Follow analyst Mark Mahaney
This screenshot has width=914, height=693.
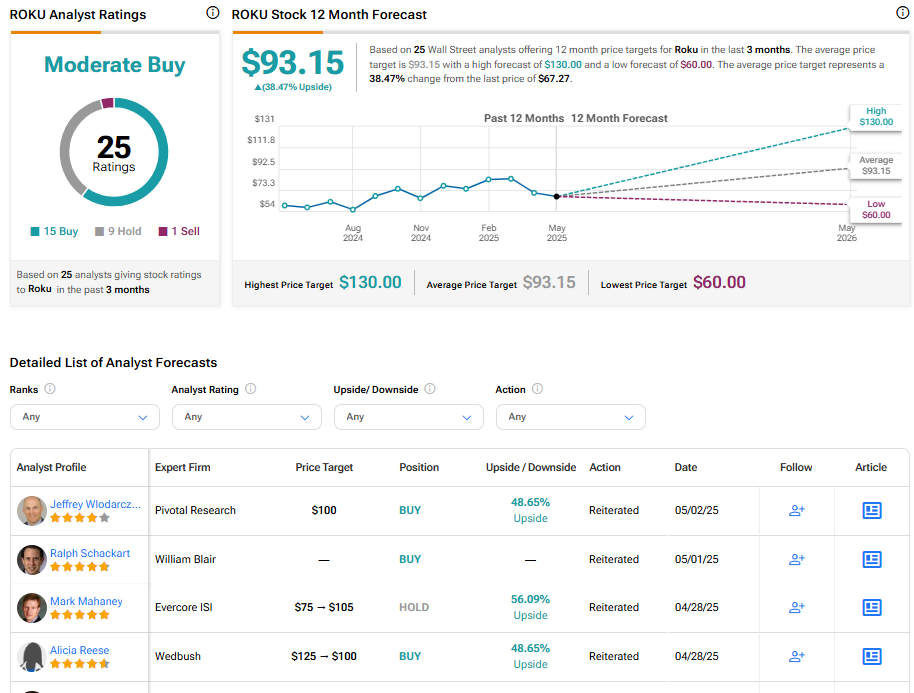[x=796, y=607]
